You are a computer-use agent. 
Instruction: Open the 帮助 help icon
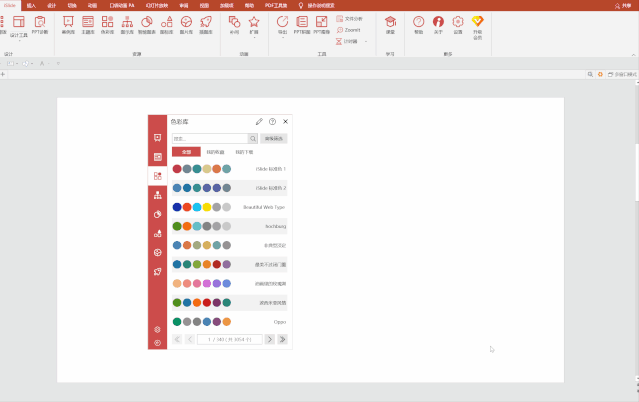[419, 25]
